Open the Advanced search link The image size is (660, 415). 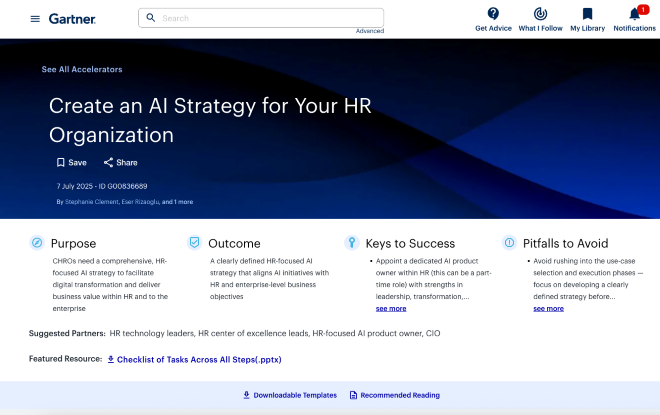[x=369, y=31]
